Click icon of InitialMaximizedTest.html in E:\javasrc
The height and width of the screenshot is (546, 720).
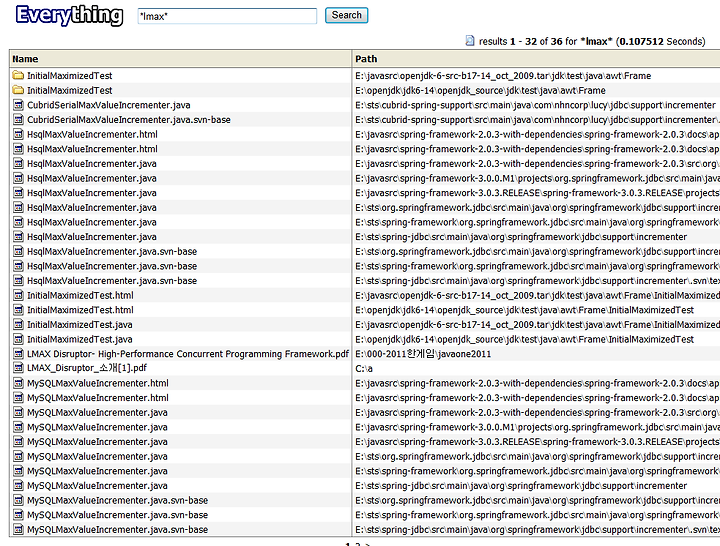click(18, 295)
